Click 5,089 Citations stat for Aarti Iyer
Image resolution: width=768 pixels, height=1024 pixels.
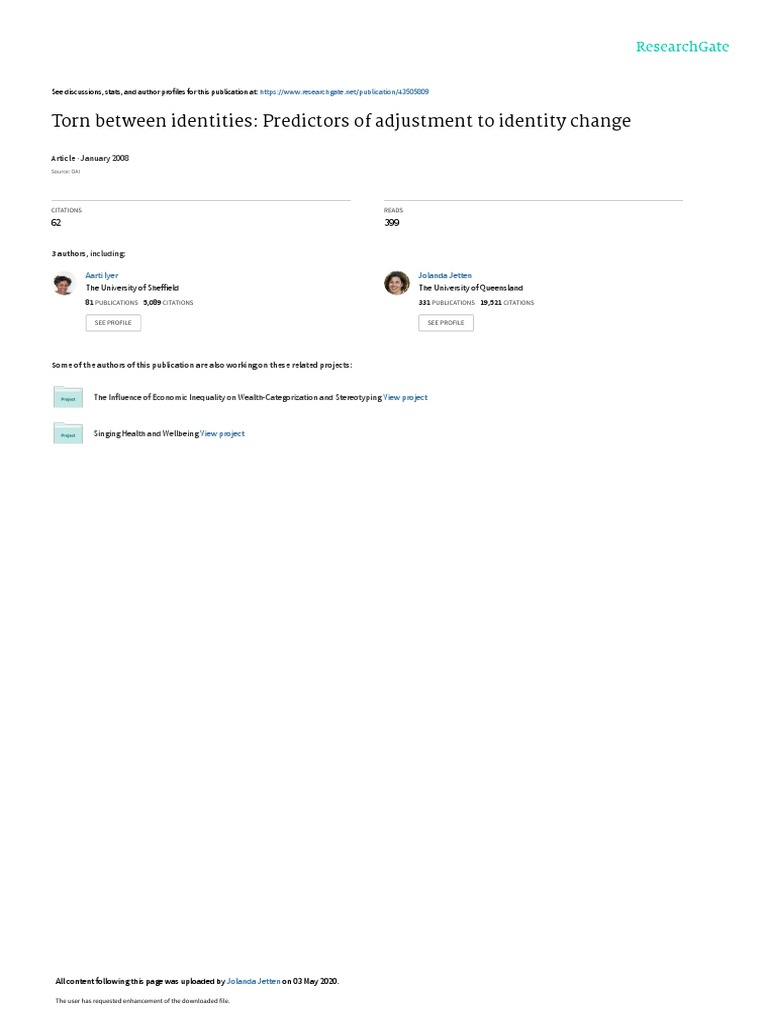[x=168, y=303]
